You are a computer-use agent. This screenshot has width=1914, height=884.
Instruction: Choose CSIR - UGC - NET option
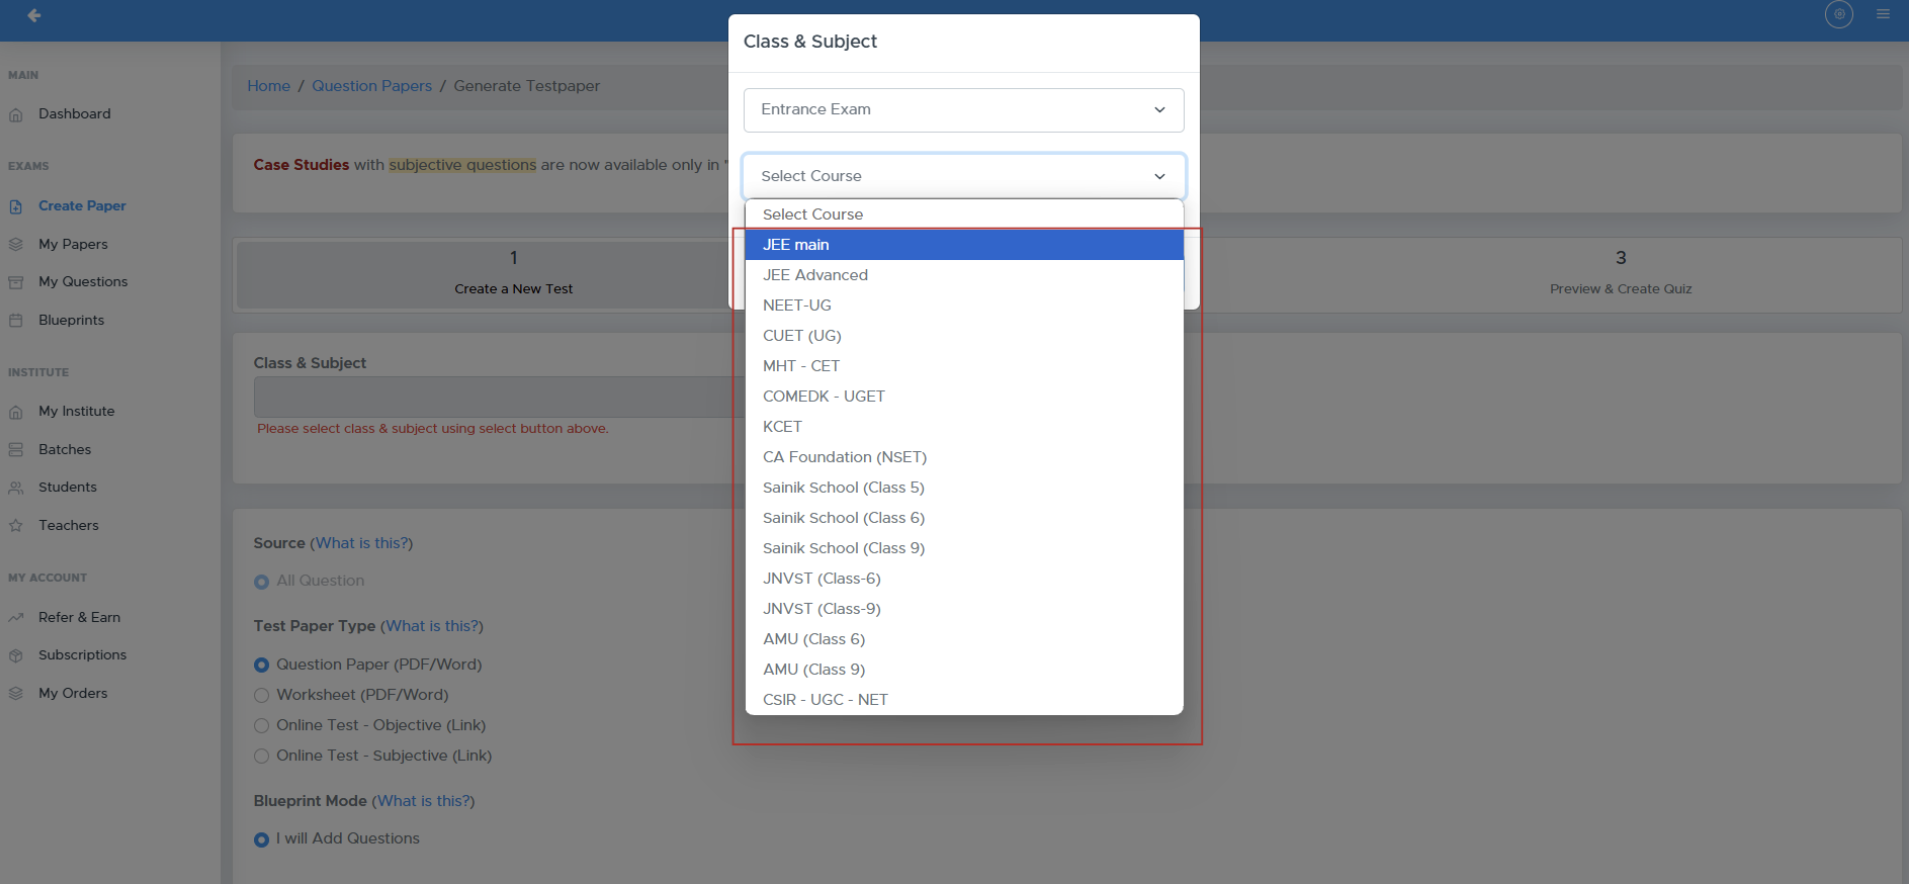pyautogui.click(x=963, y=700)
